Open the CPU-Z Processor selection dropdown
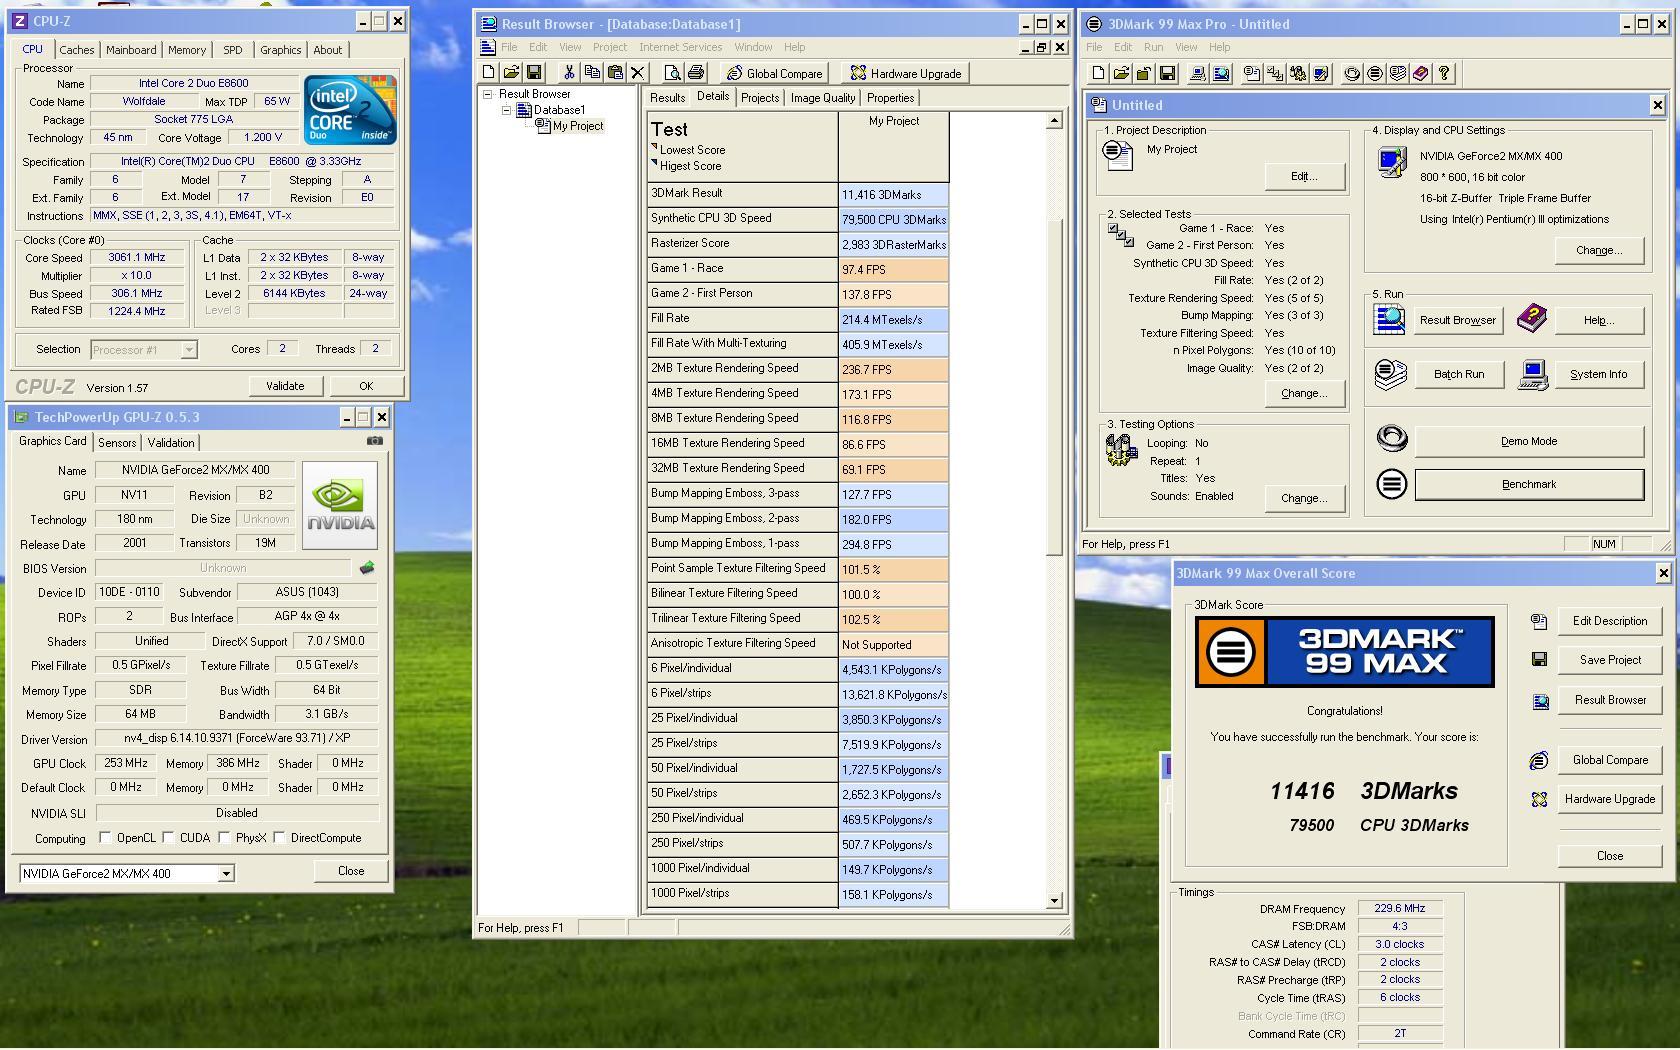The image size is (1680, 1050). pos(189,350)
